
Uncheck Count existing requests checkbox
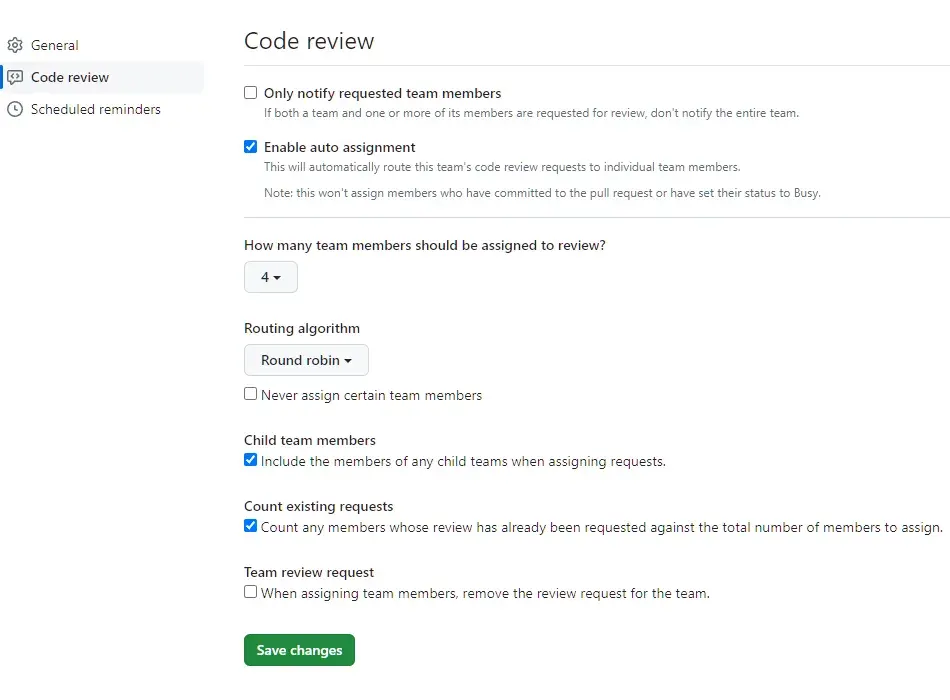click(x=250, y=526)
